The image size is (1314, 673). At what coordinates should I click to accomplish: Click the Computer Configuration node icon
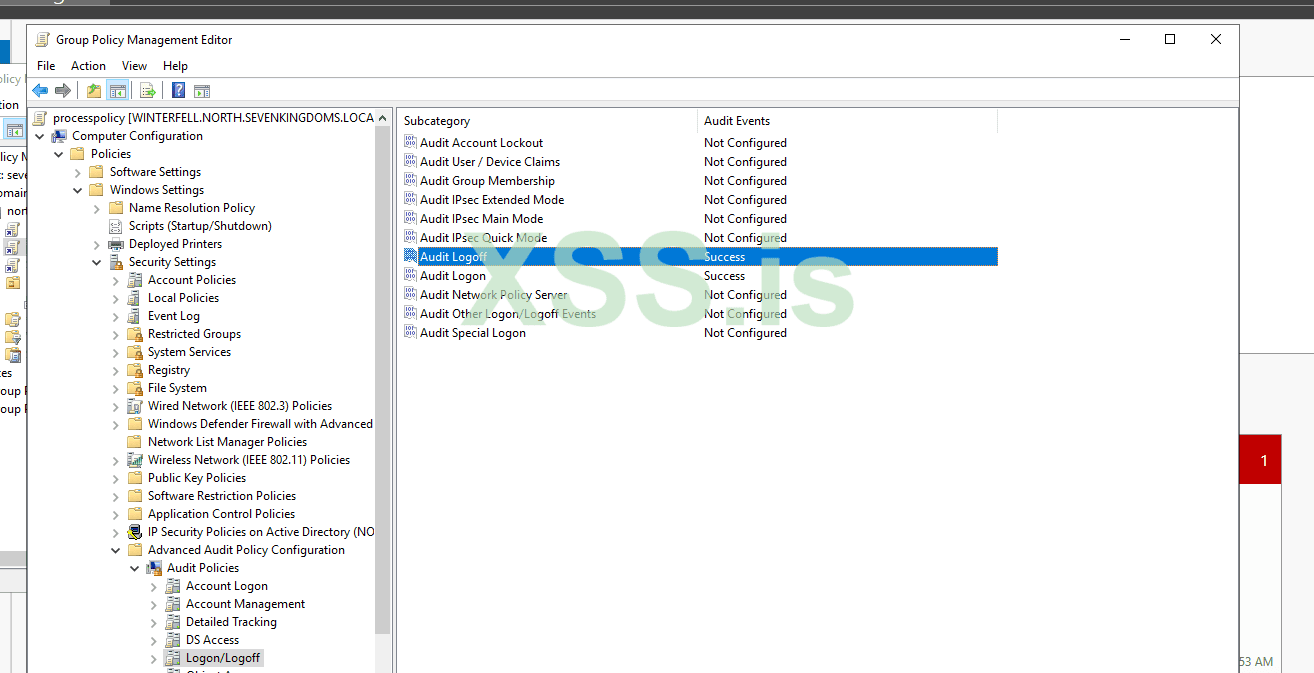click(59, 136)
